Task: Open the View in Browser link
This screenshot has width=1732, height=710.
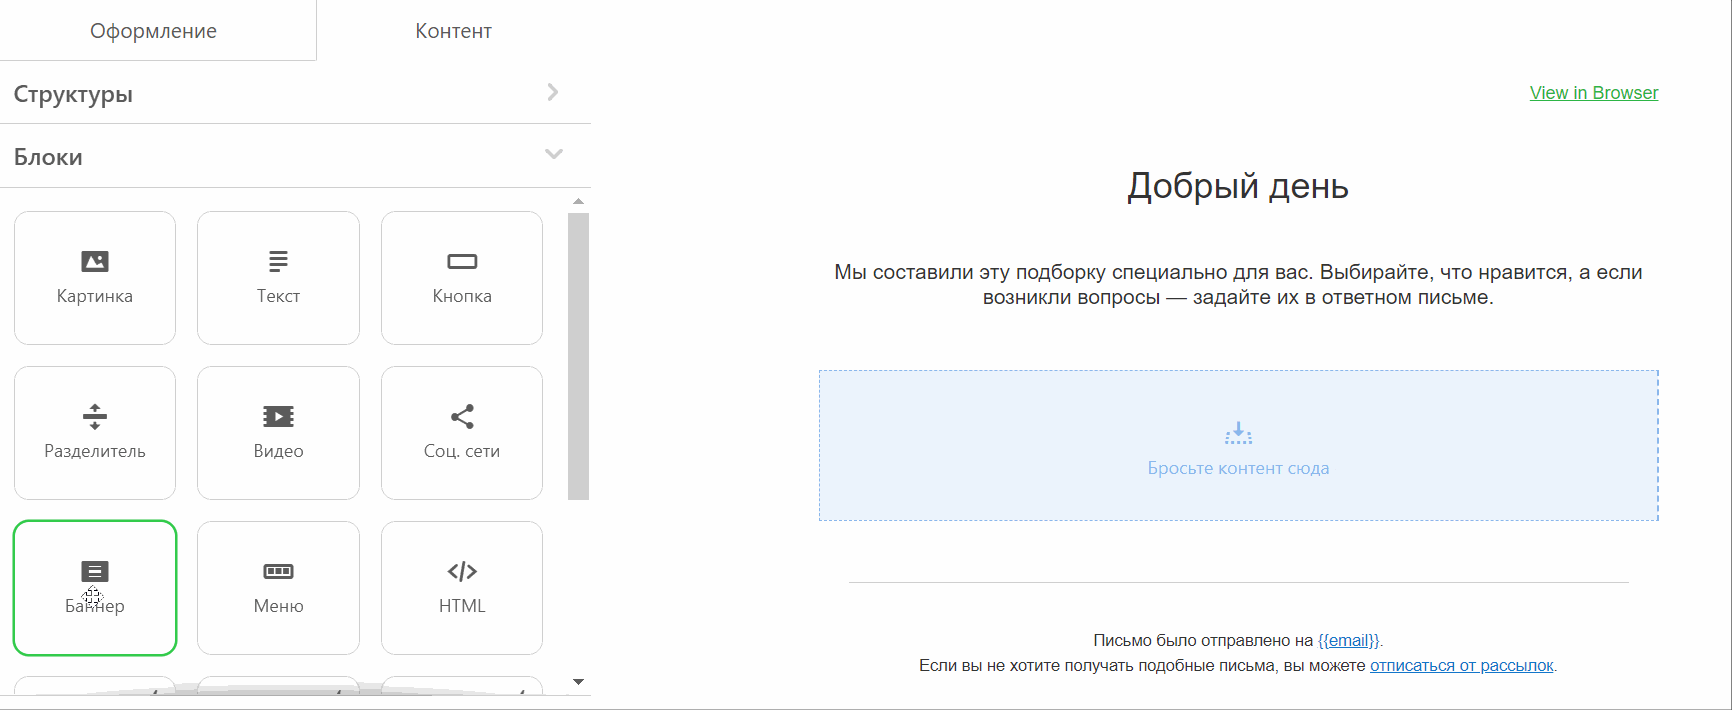Action: point(1594,93)
